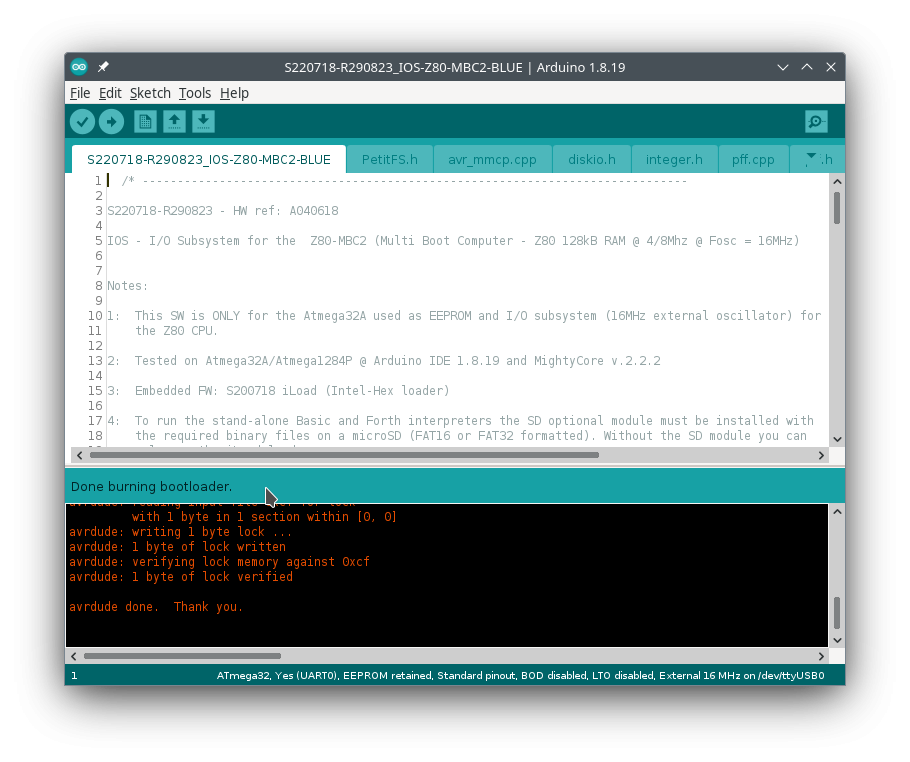Open the tab list dropdown arrow
Viewport: 910px width, 762px height.
tap(811, 157)
